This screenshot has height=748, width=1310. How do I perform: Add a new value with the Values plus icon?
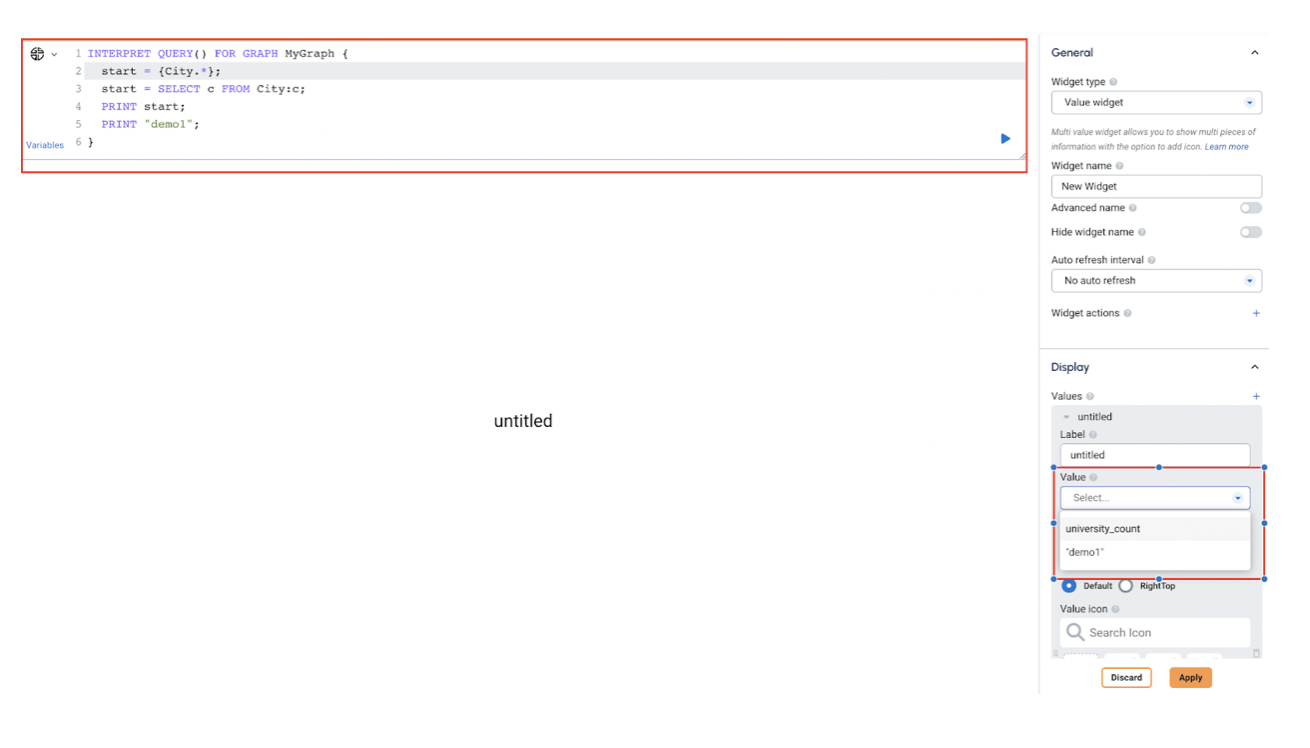[1256, 396]
